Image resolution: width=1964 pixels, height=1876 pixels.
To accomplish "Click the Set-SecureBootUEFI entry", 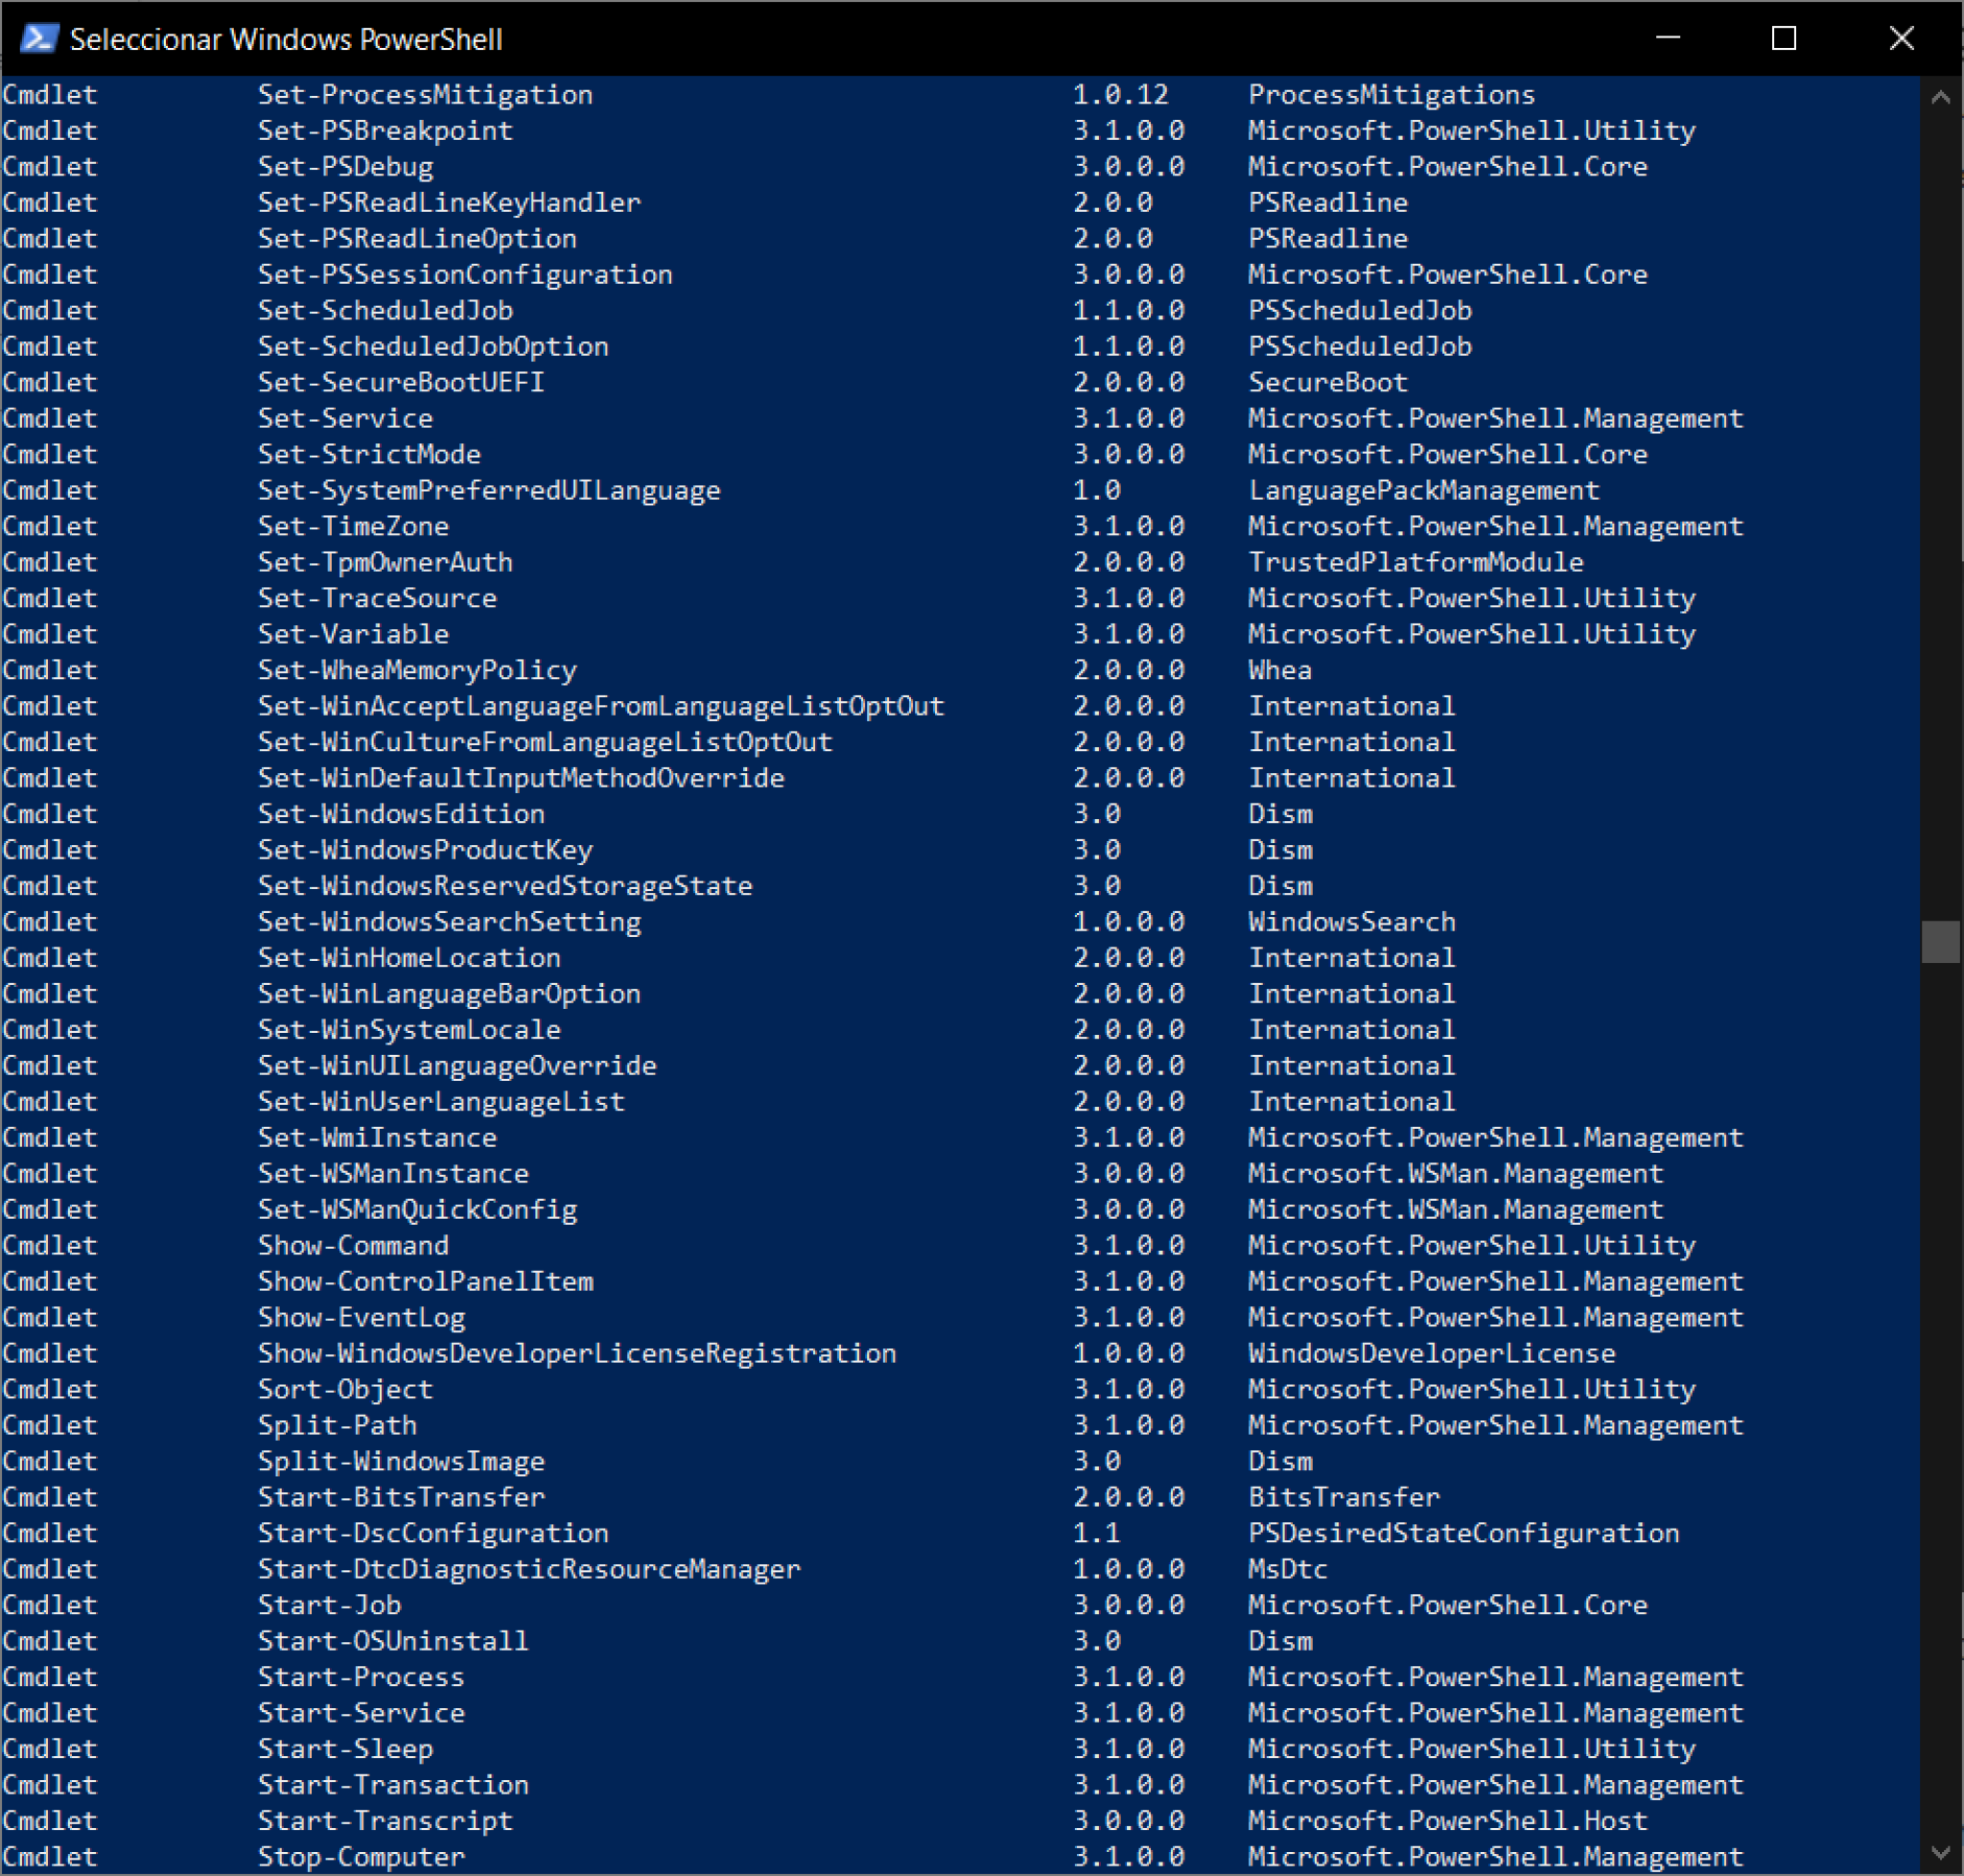I will (x=401, y=382).
